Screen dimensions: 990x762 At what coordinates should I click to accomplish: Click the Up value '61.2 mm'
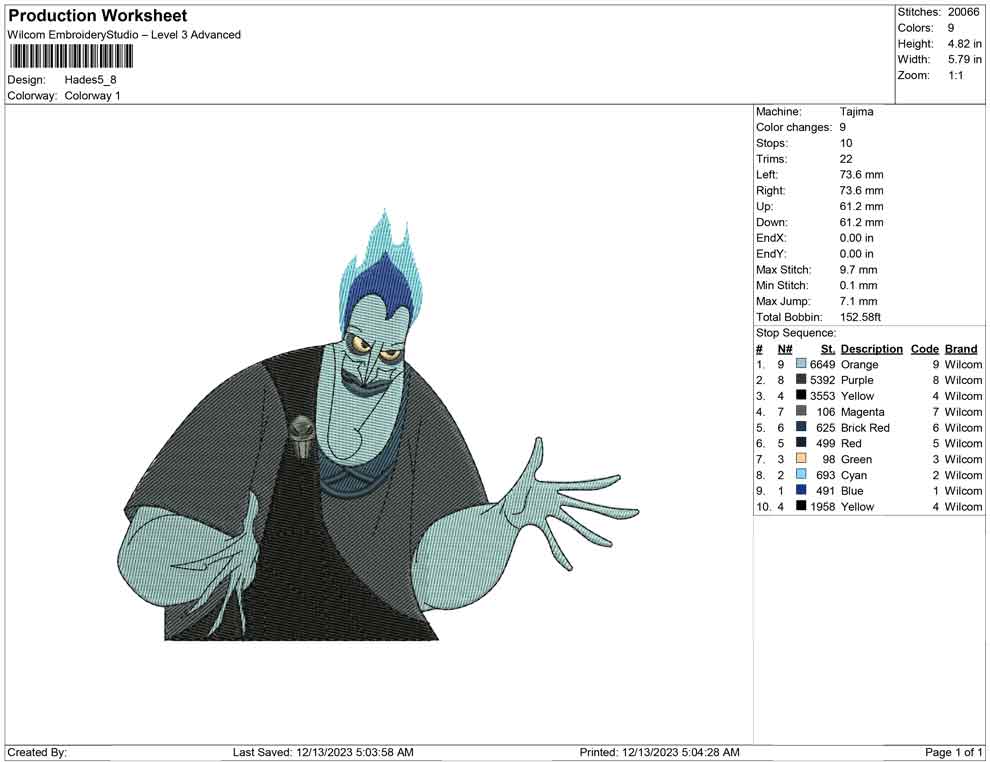[x=861, y=206]
